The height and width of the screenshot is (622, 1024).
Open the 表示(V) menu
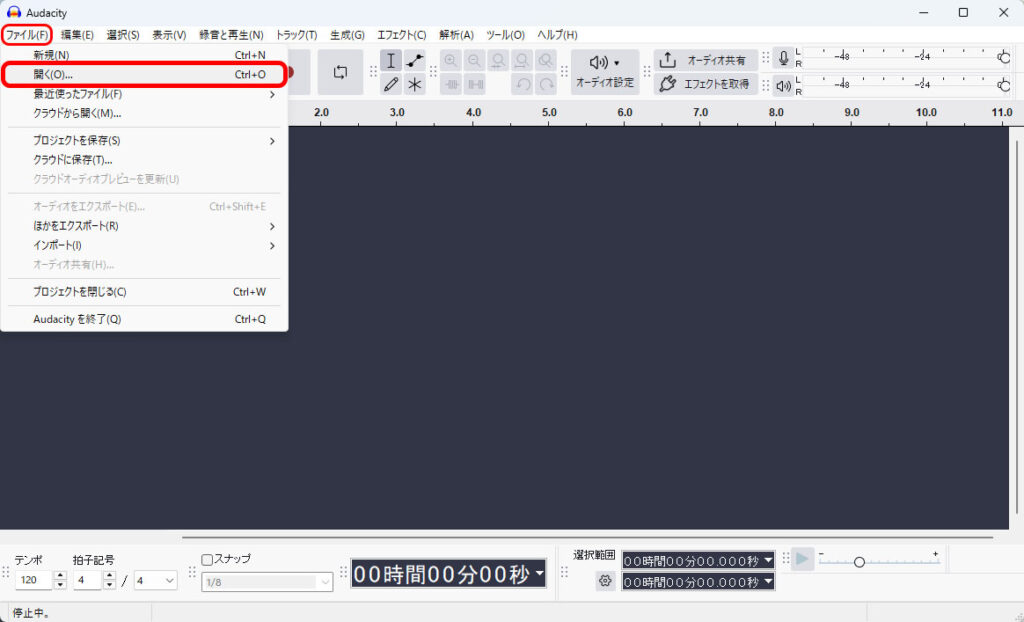pos(169,35)
